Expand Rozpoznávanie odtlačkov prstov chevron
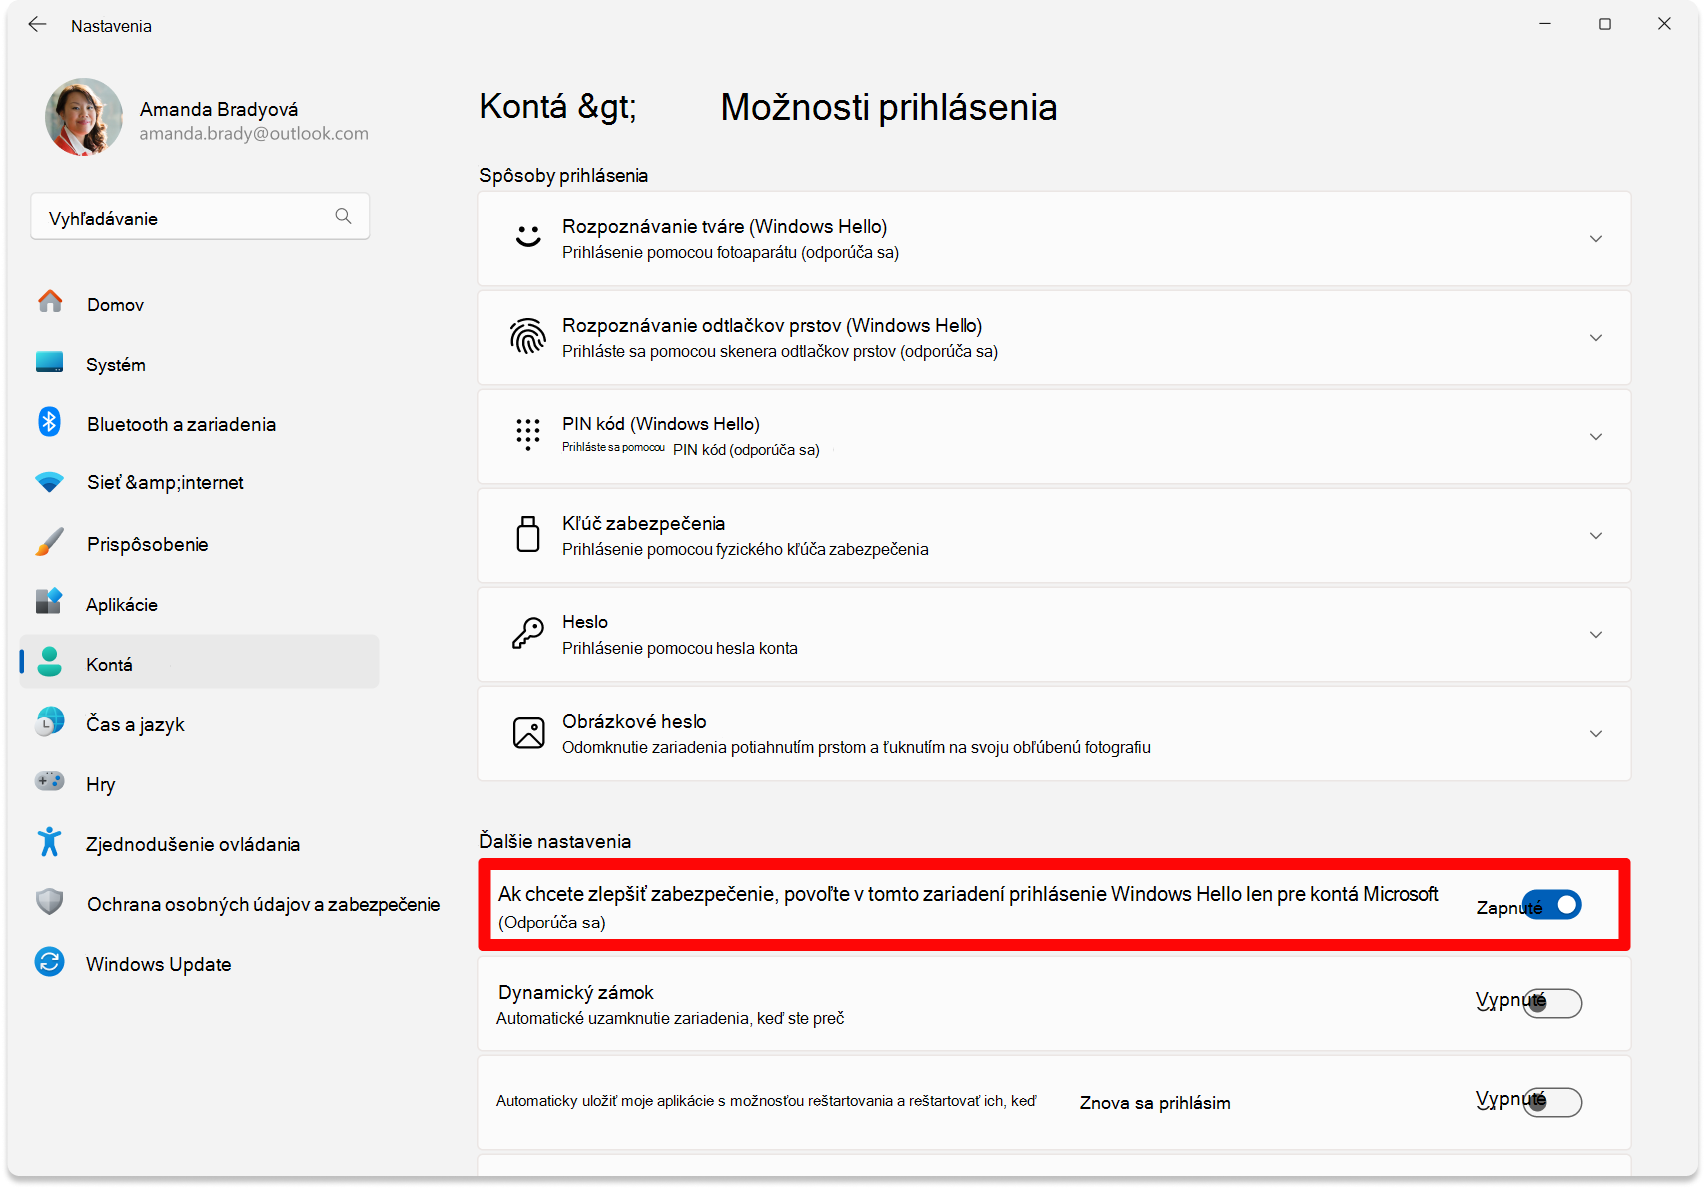This screenshot has height=1188, width=1704. 1596,337
